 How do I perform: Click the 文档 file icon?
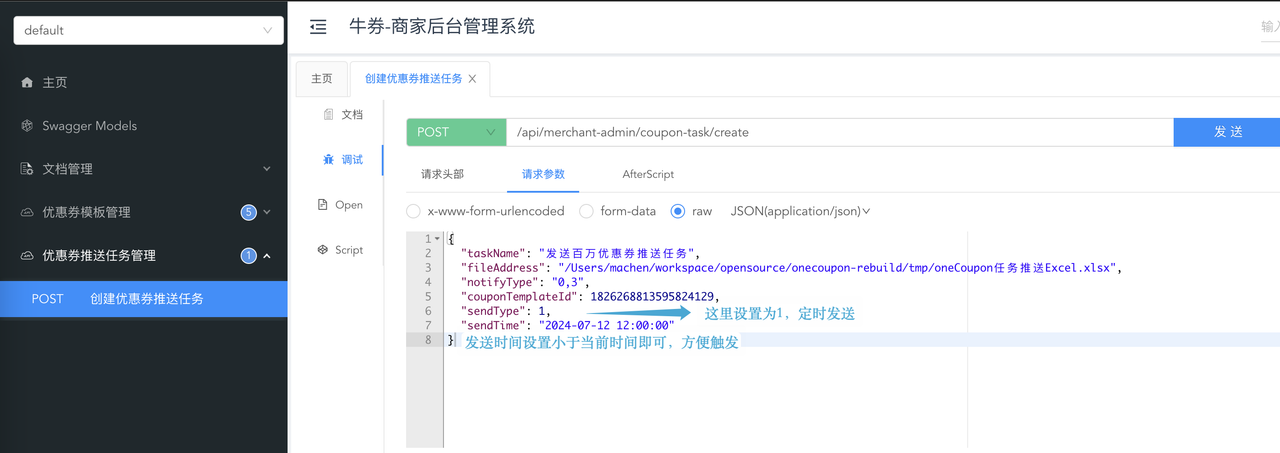[x=328, y=115]
